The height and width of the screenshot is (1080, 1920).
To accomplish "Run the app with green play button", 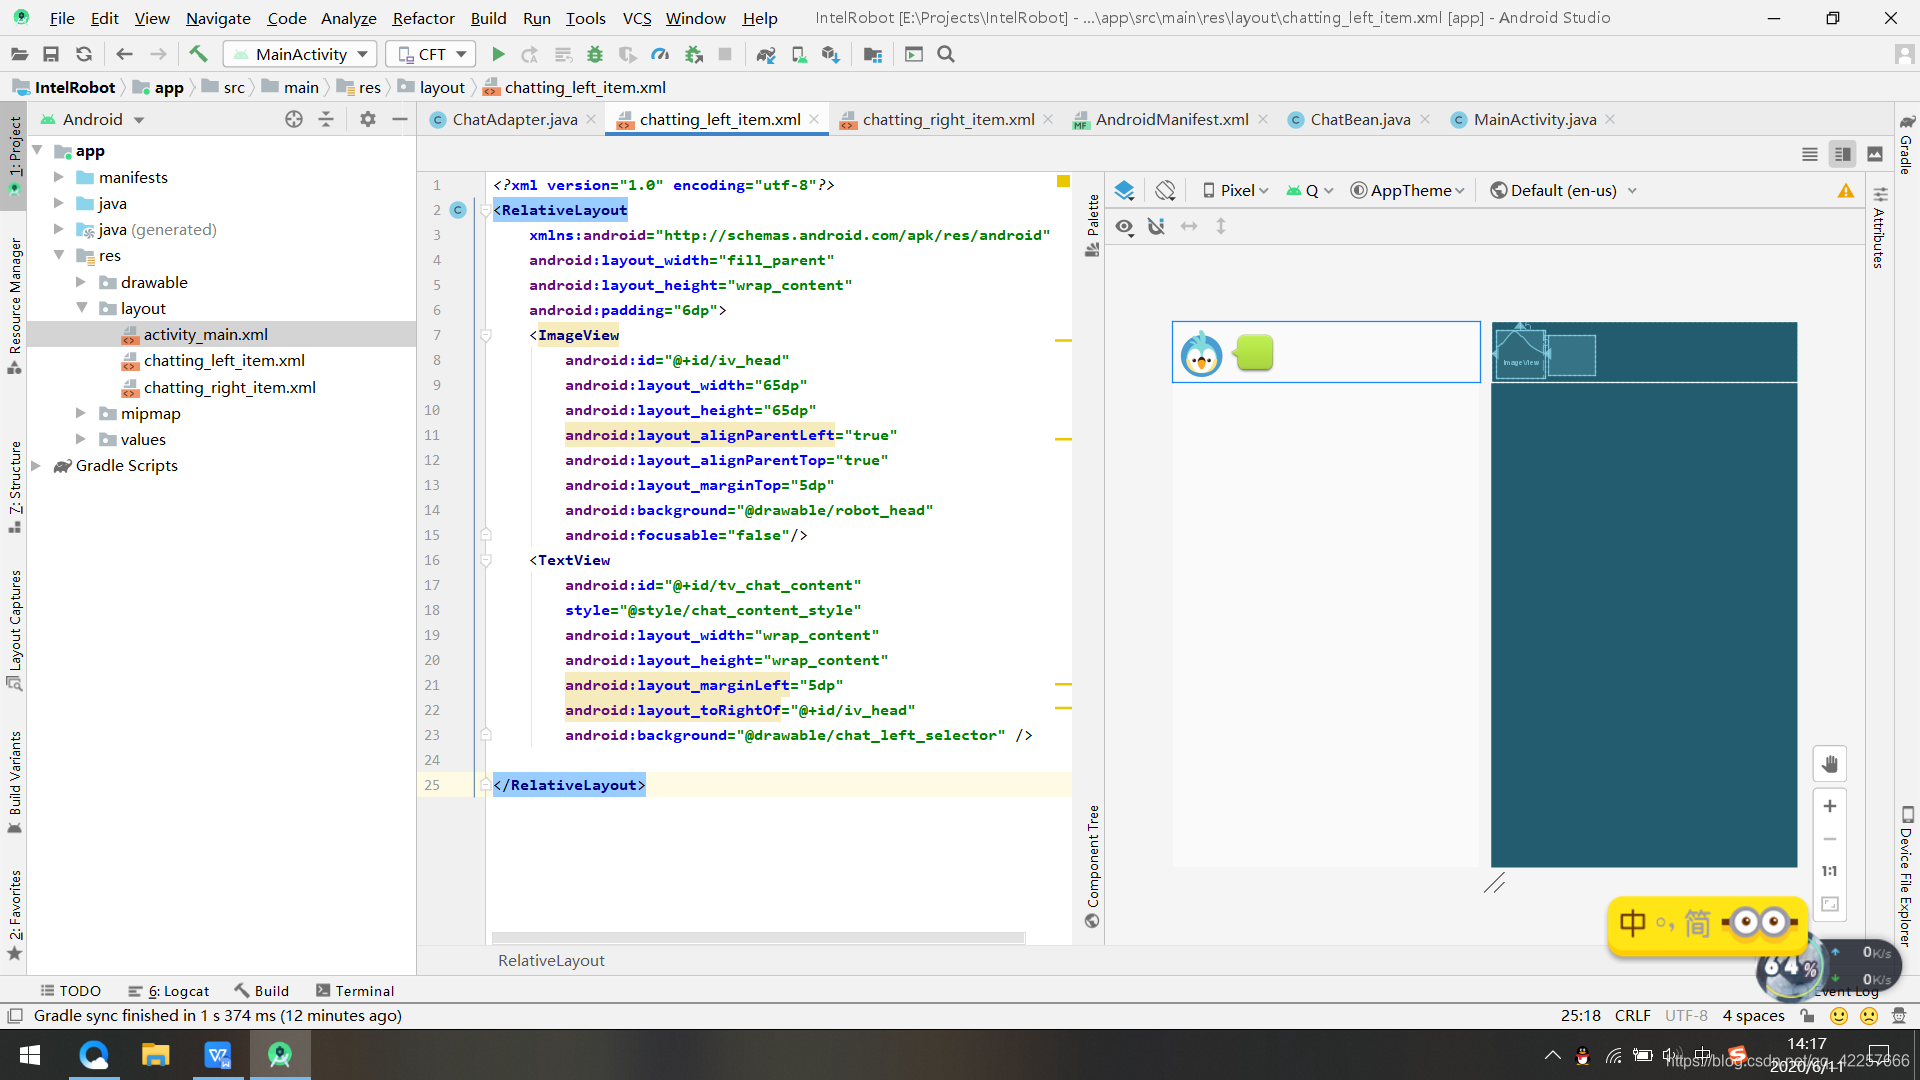I will tap(498, 54).
